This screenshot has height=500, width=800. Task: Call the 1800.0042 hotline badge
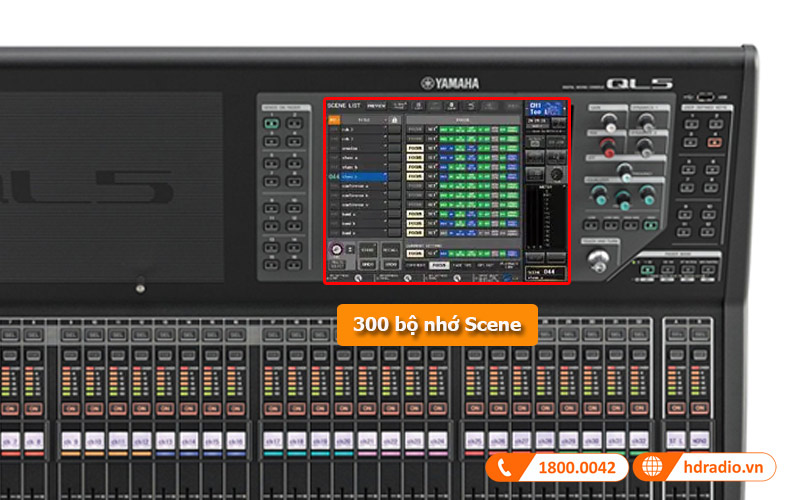[x=557, y=467]
